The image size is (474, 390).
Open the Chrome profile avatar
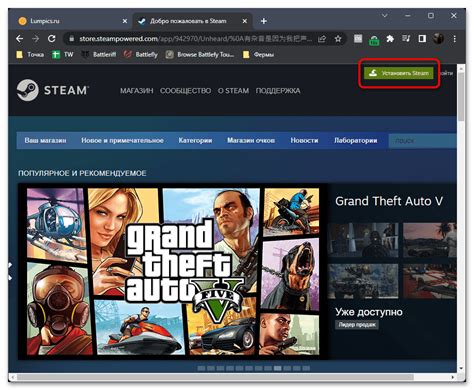coord(438,39)
